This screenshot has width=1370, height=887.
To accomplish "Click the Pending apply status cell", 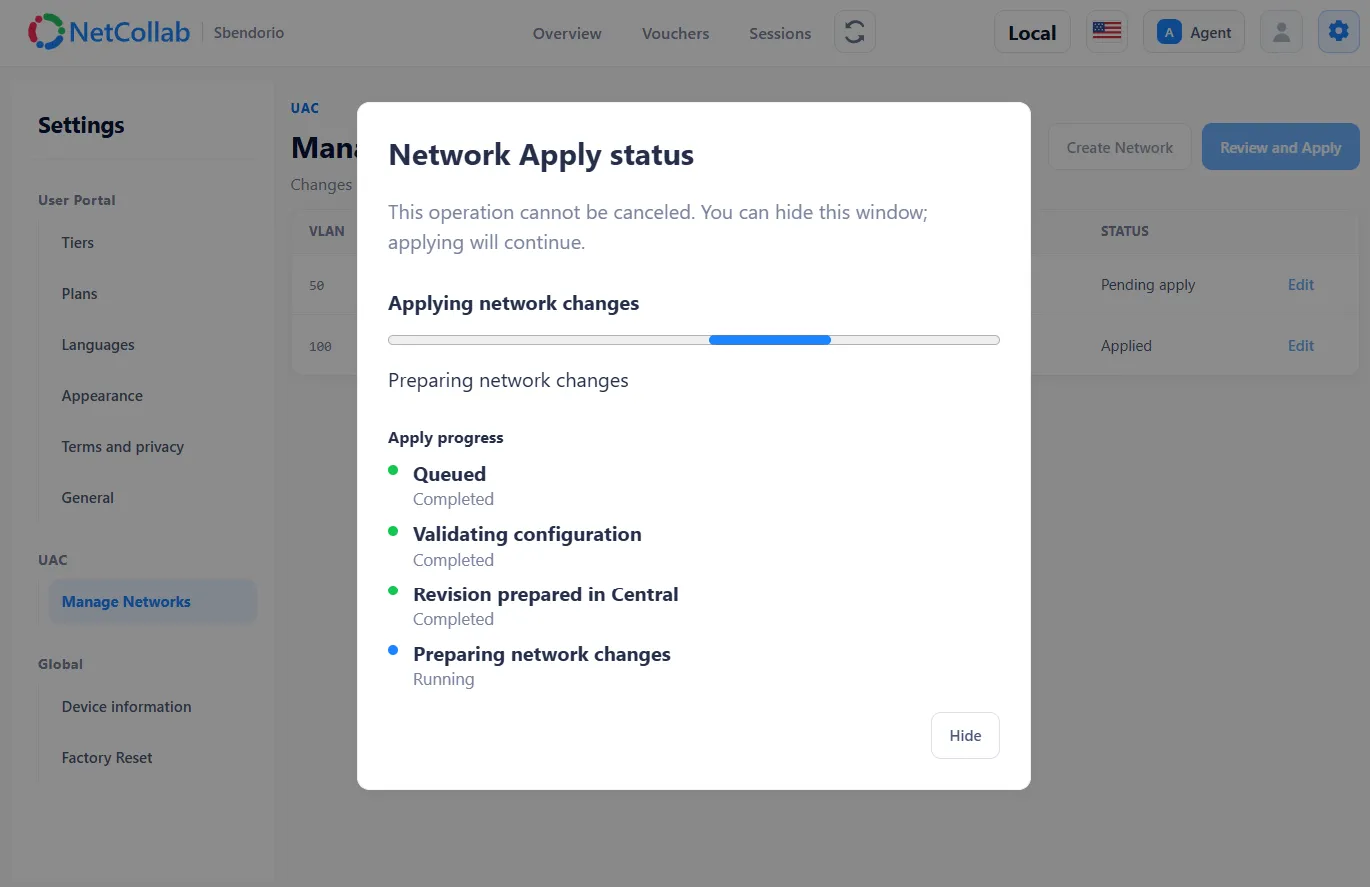I will tap(1148, 285).
